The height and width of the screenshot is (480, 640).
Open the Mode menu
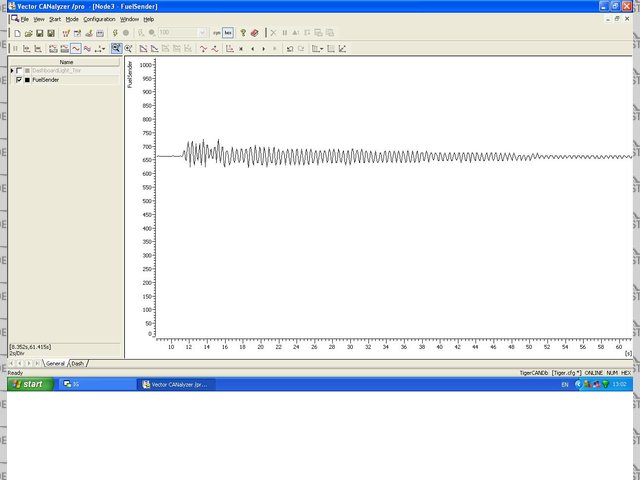(x=72, y=19)
